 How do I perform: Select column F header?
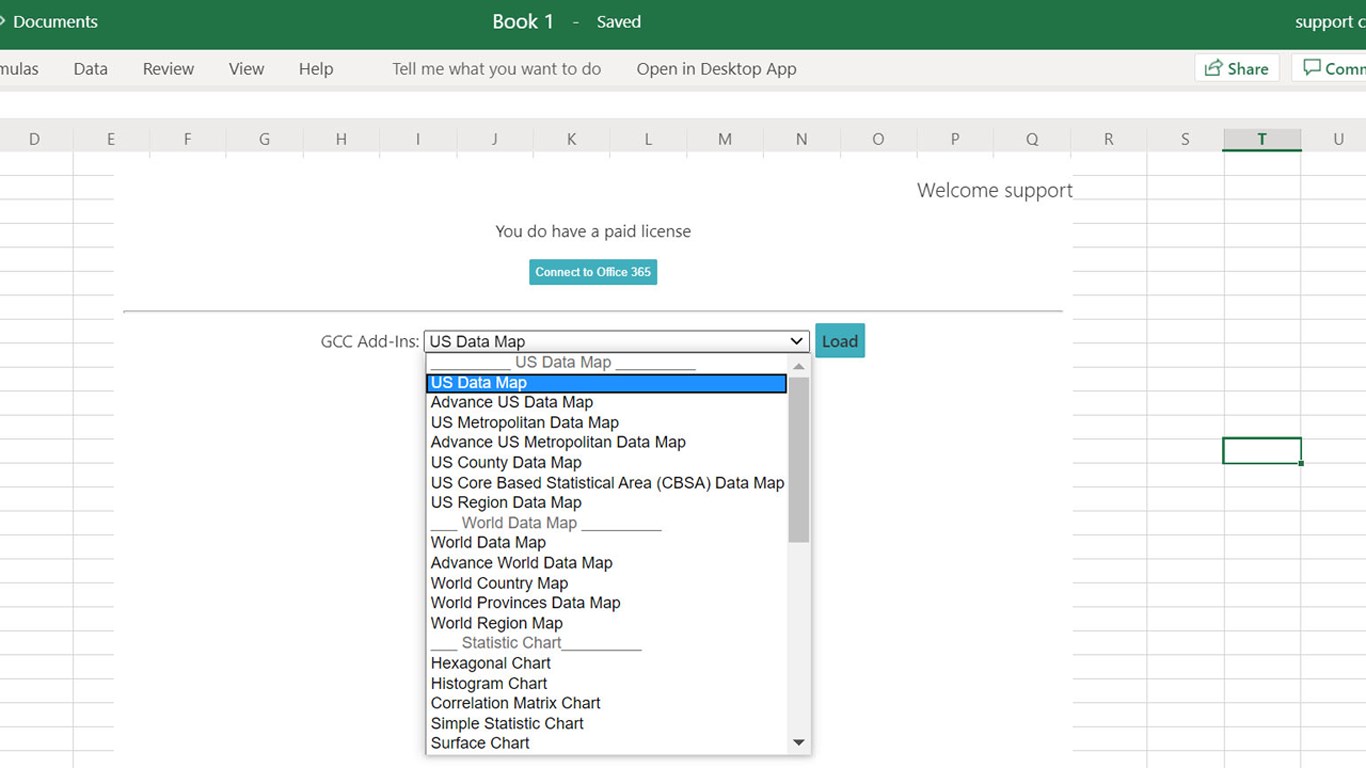click(187, 139)
